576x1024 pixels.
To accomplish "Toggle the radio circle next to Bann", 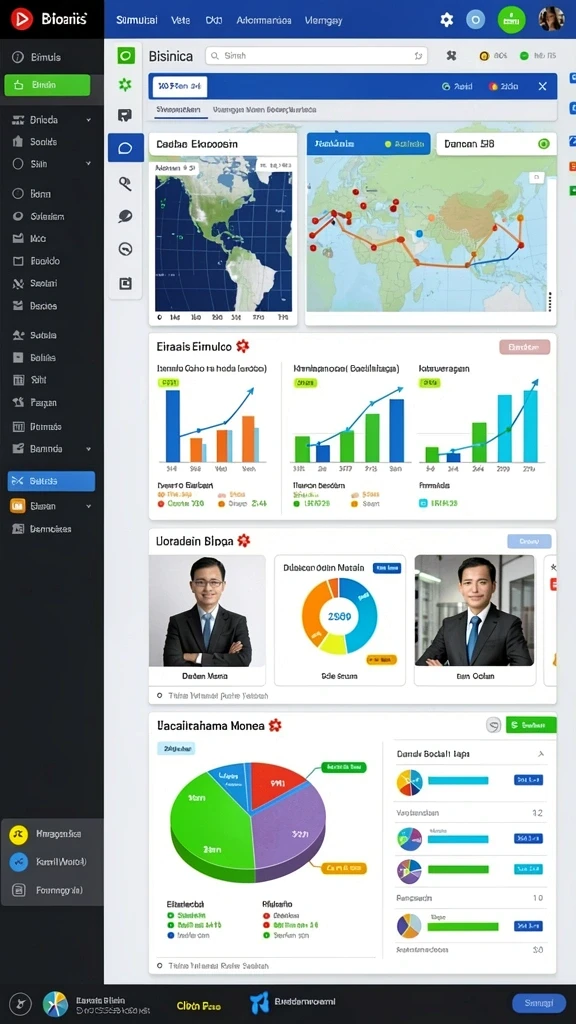I will [18, 193].
